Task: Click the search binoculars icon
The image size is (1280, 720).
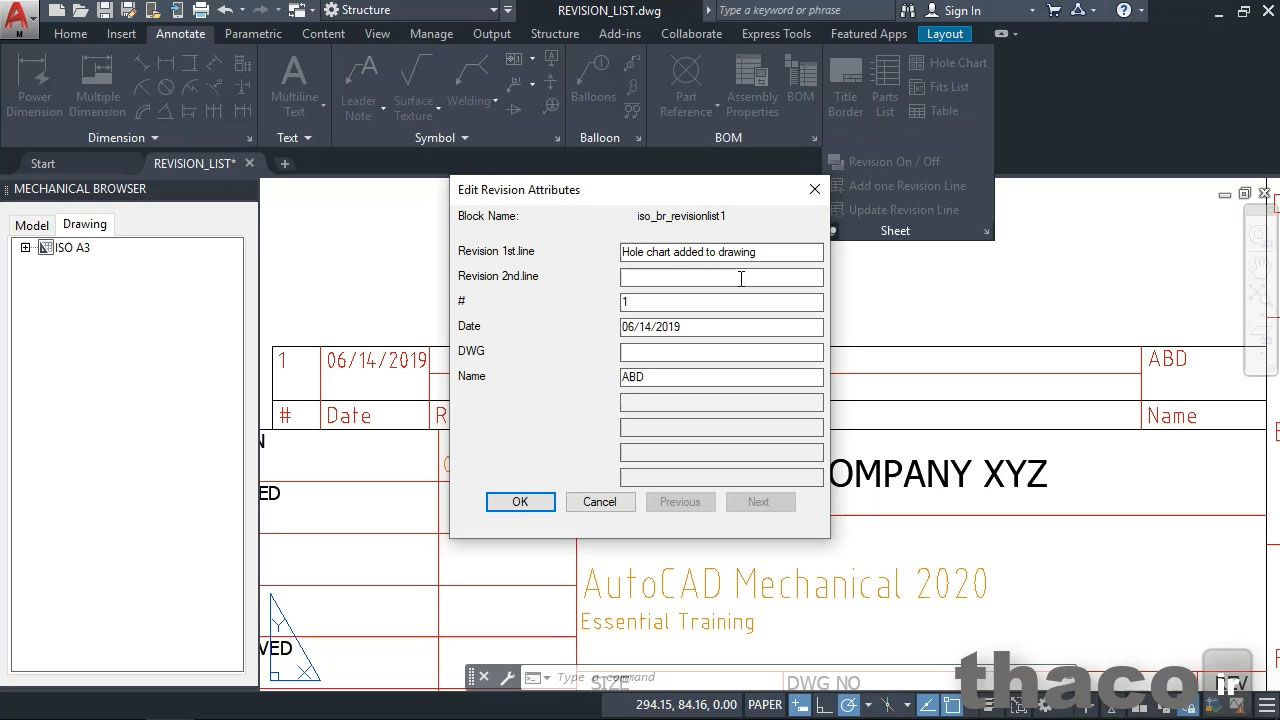Action: coord(907,10)
